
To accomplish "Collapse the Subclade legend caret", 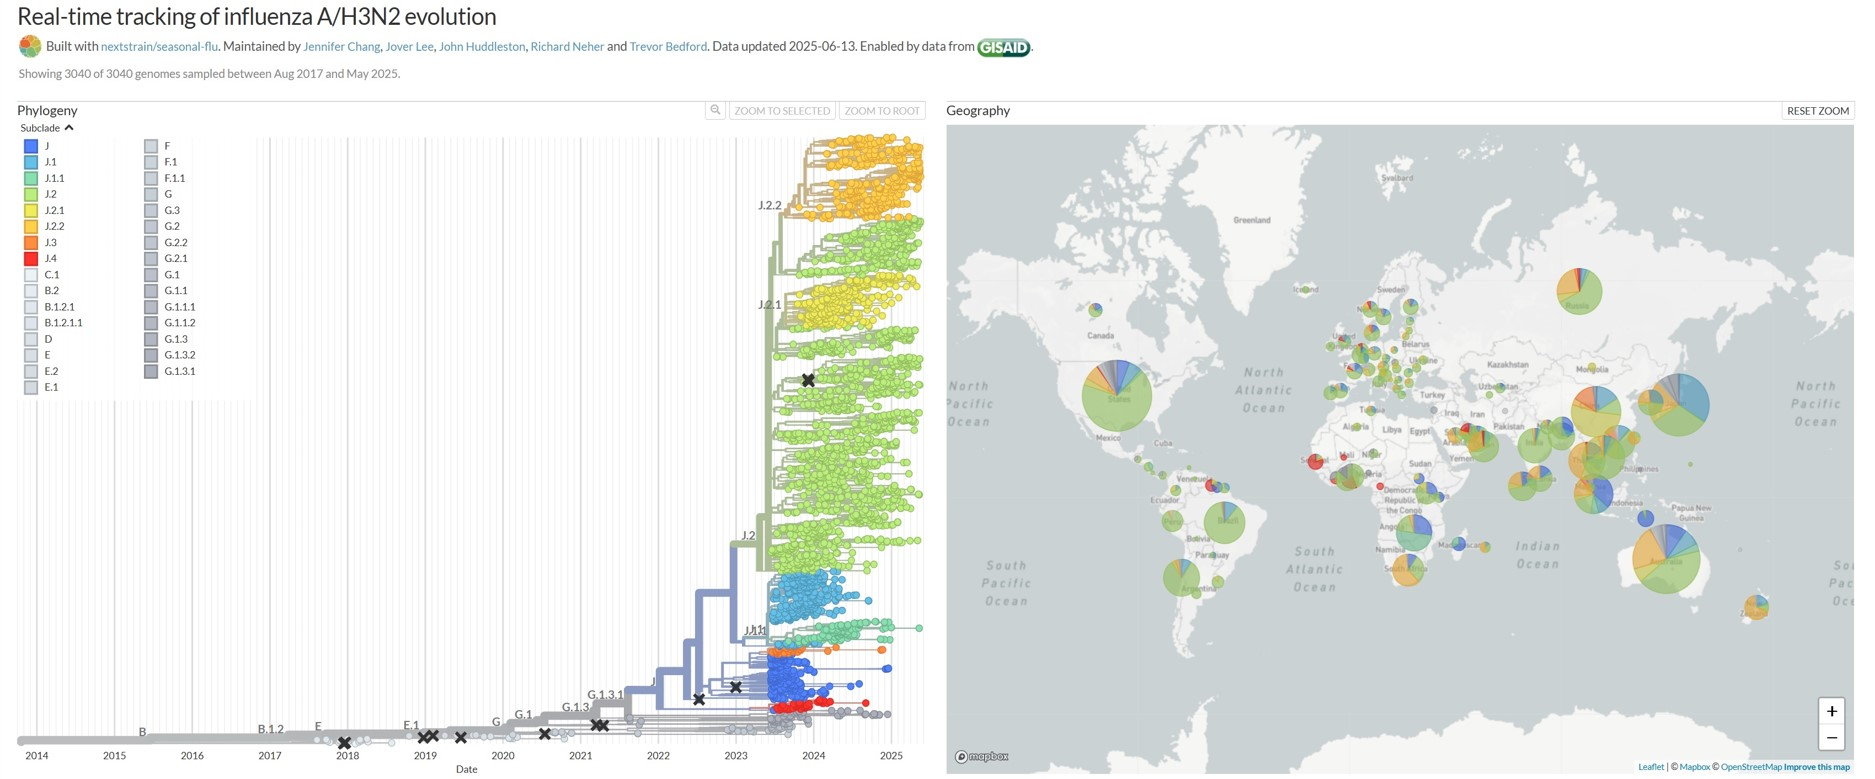I will (x=69, y=128).
